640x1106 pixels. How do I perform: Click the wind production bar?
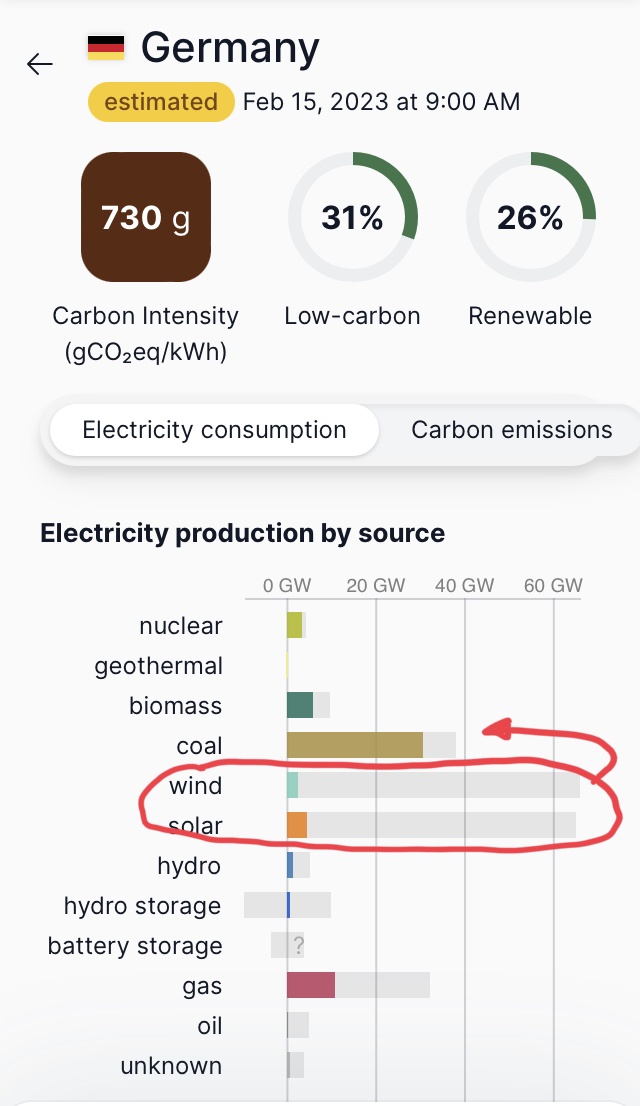tap(293, 786)
